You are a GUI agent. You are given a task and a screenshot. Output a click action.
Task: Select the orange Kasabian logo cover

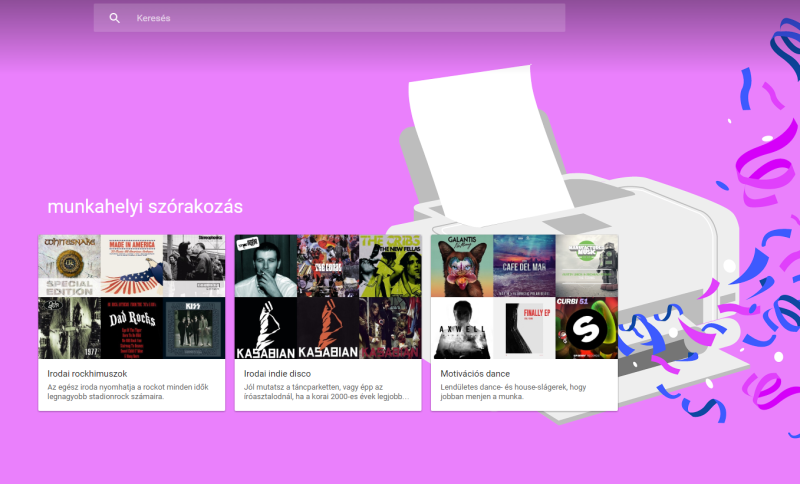pos(328,328)
